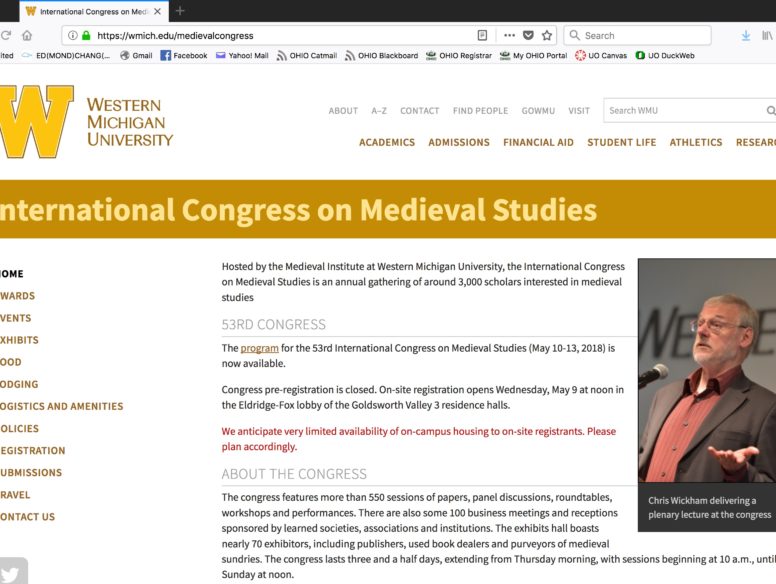Focus the browser Search box
The height and width of the screenshot is (584, 776).
637,35
